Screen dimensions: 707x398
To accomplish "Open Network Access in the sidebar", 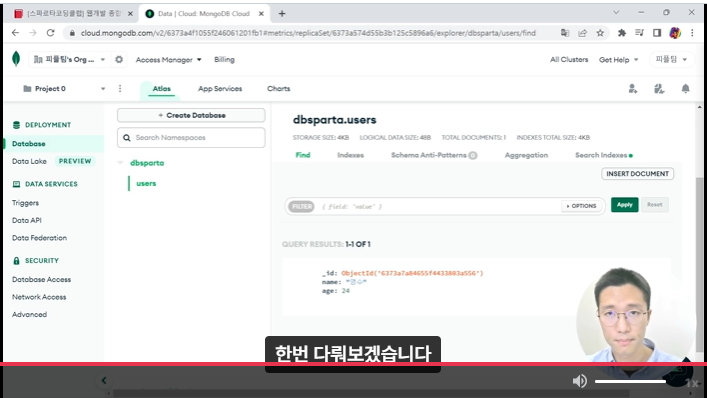I will point(39,297).
